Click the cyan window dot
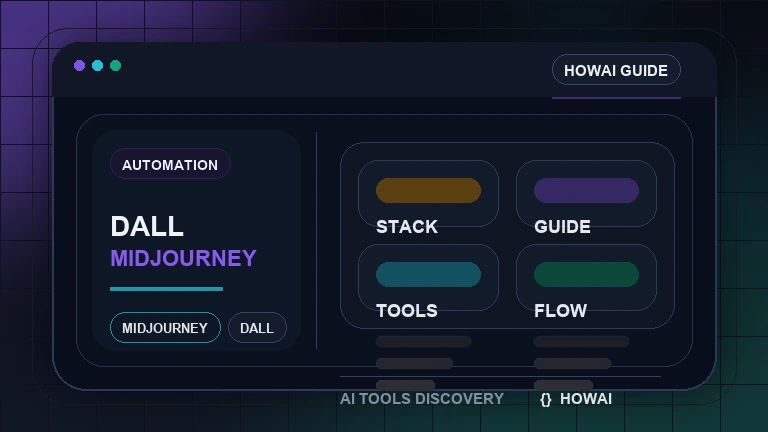This screenshot has height=432, width=768. tap(97, 66)
